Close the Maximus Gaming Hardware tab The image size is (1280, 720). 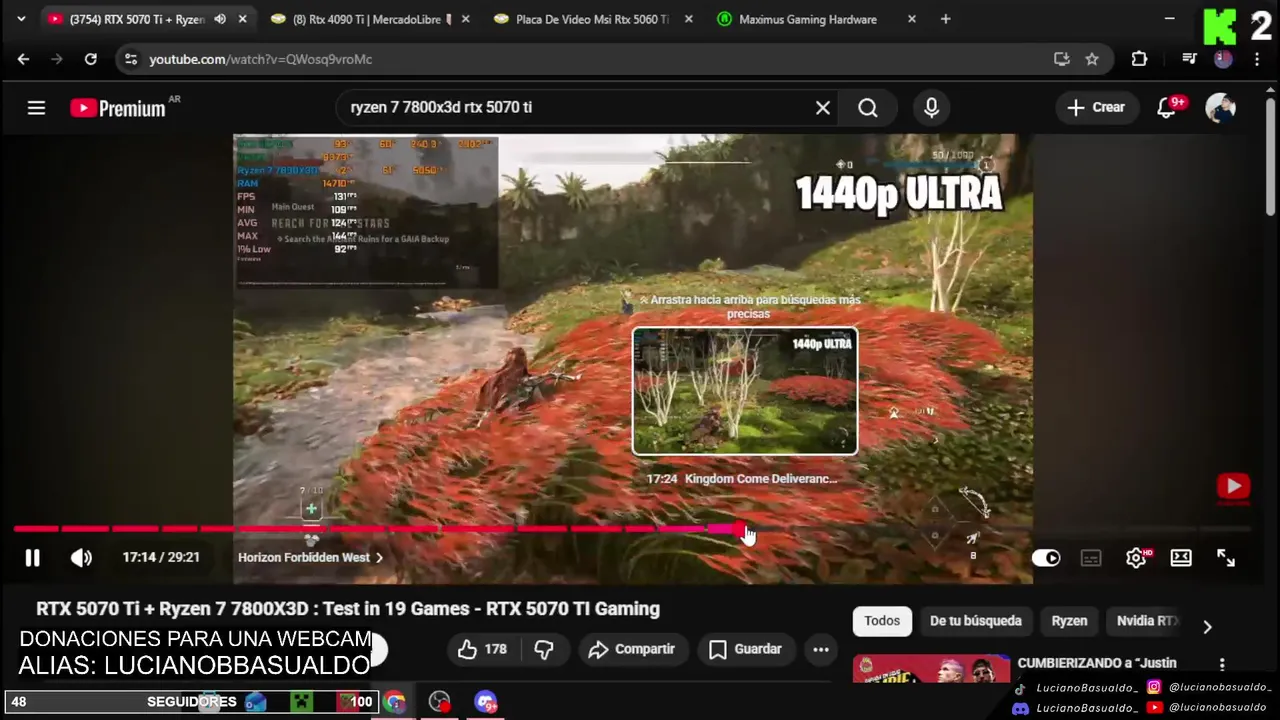[911, 19]
